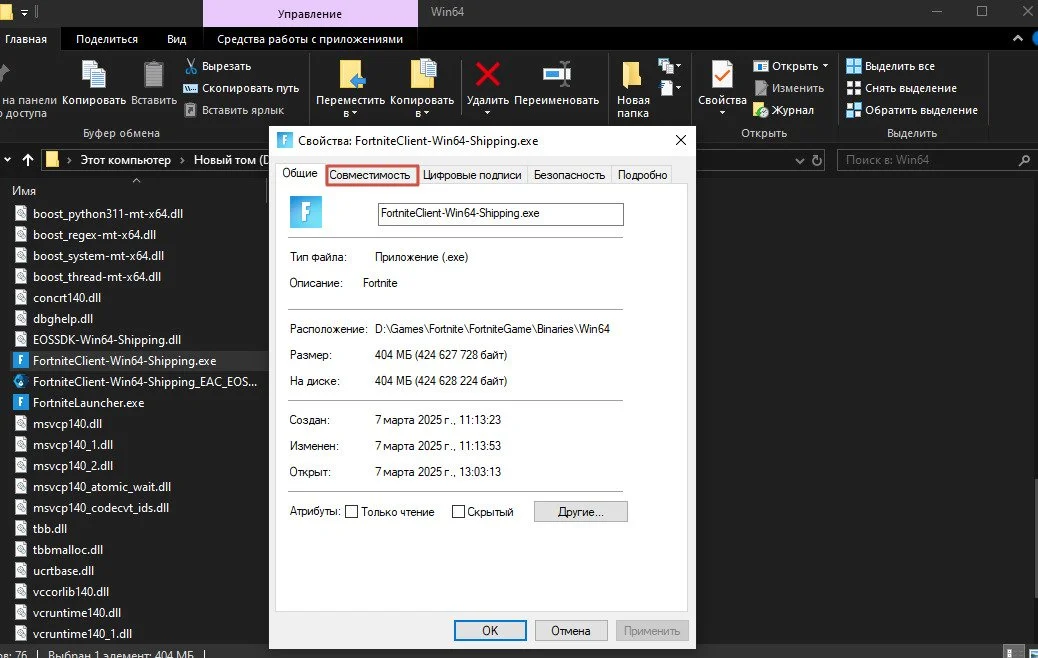Expand the Свойства dropdown arrow in the ribbon
The height and width of the screenshot is (658, 1038).
click(x=722, y=113)
